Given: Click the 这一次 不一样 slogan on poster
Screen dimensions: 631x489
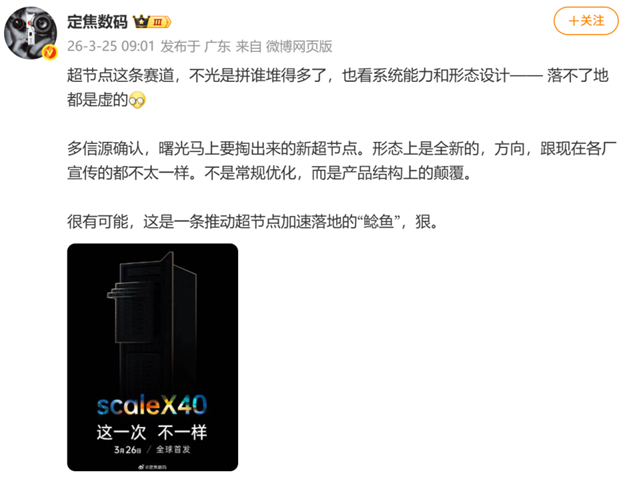Looking at the screenshot, I should [152, 433].
